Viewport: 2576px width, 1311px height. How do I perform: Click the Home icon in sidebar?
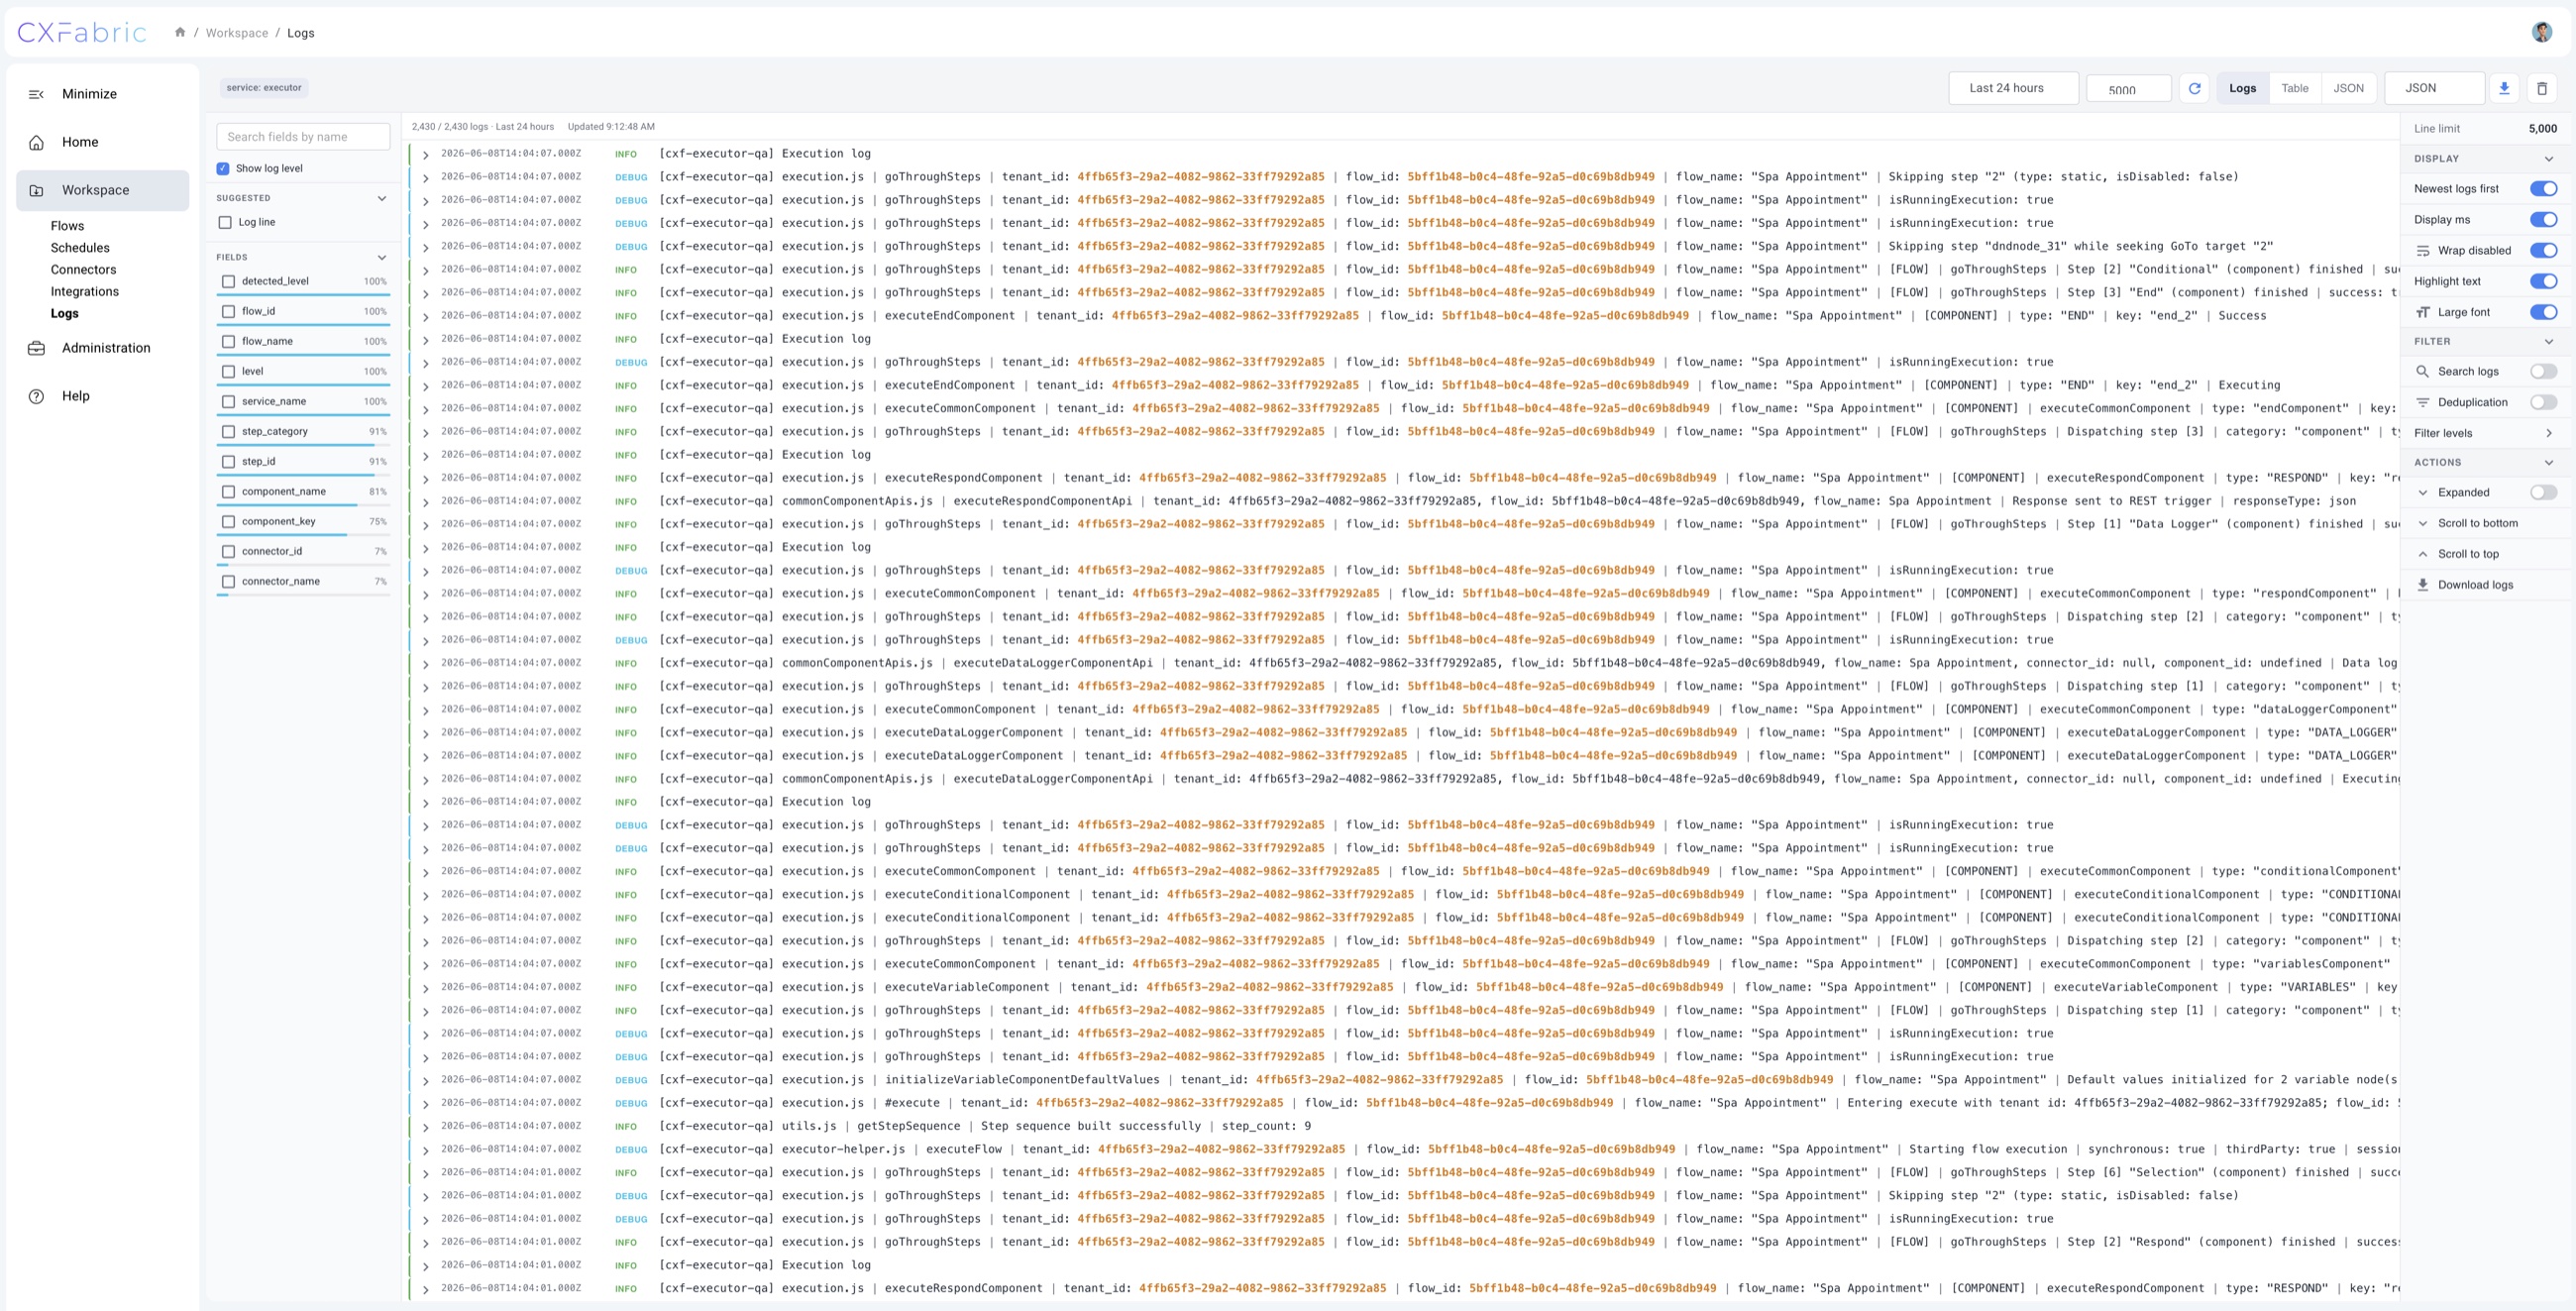coord(36,142)
